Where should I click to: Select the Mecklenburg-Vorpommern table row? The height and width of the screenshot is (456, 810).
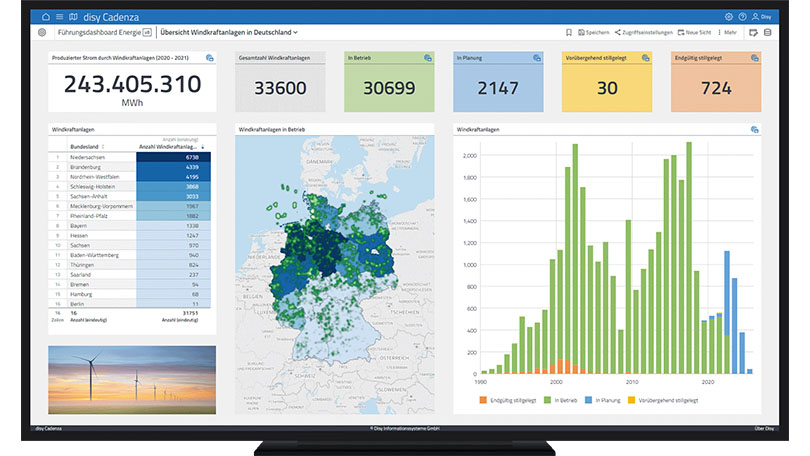pos(130,206)
